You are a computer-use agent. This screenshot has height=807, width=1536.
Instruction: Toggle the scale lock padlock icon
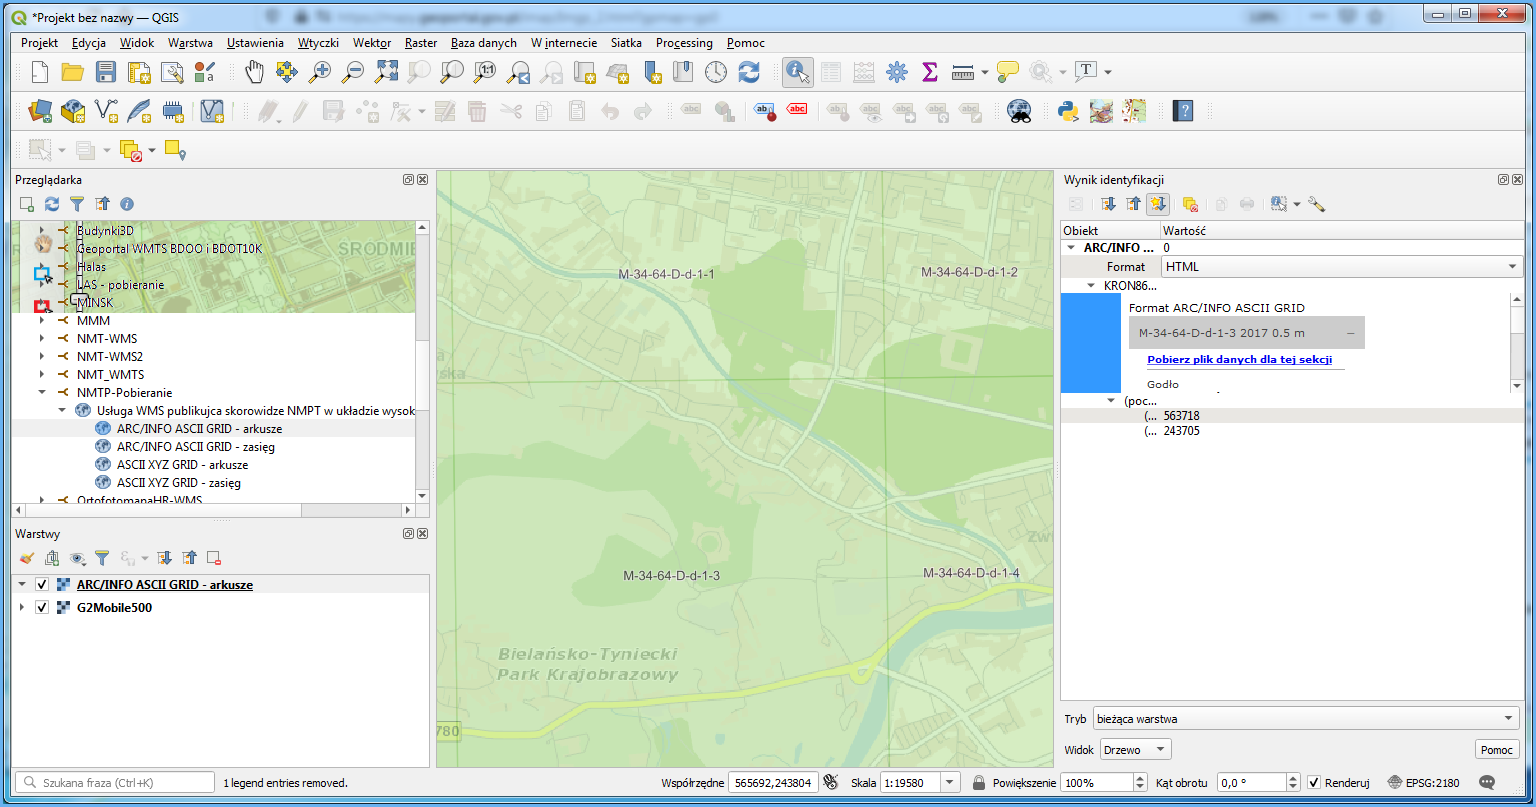[x=979, y=782]
